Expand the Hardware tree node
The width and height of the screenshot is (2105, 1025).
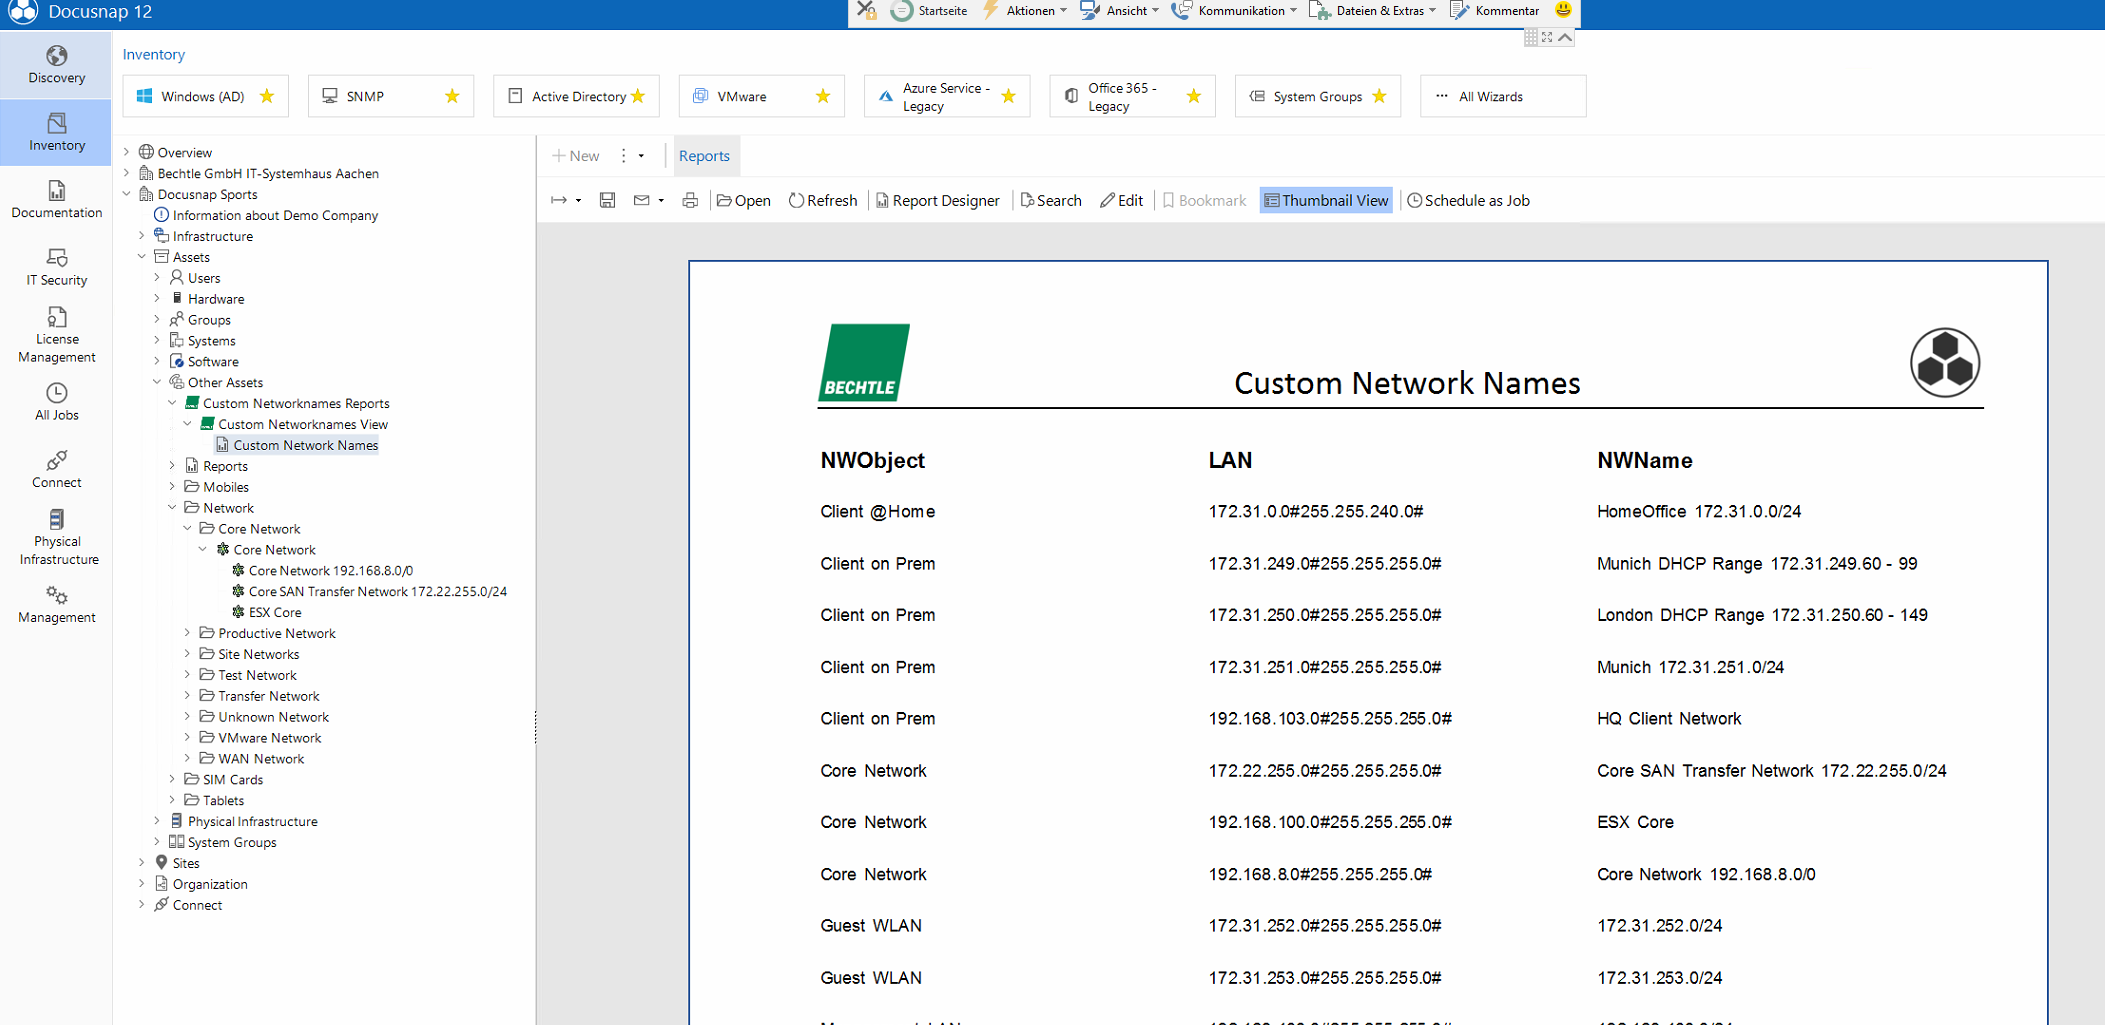click(157, 298)
